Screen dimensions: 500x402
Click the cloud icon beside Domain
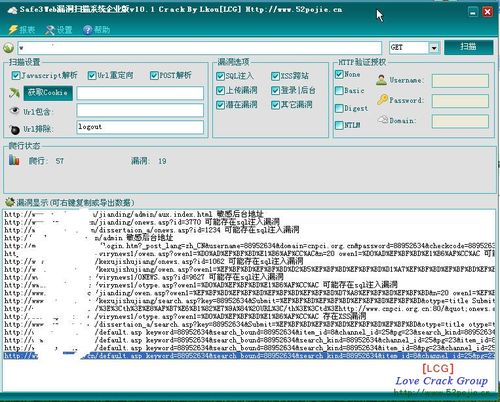click(x=383, y=119)
